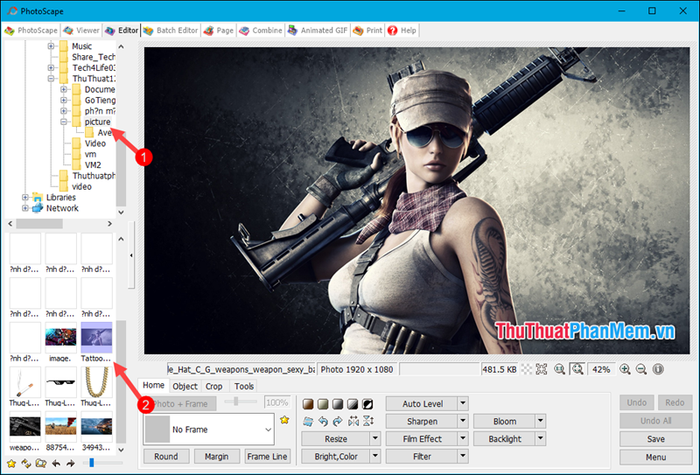700x475 pixels.
Task: Expand the Libraries tree node
Action: click(26, 197)
